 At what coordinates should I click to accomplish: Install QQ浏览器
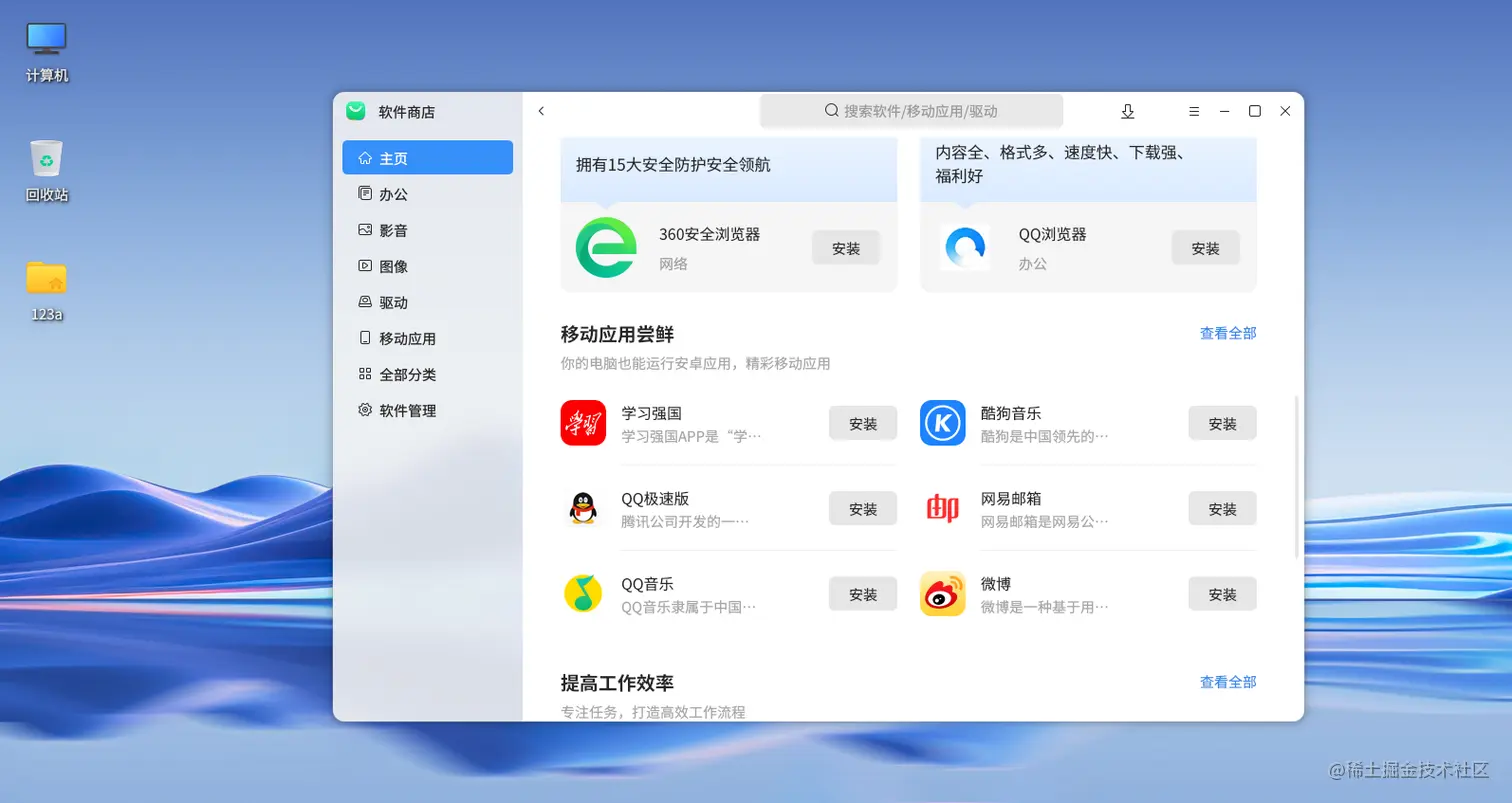coord(1205,248)
